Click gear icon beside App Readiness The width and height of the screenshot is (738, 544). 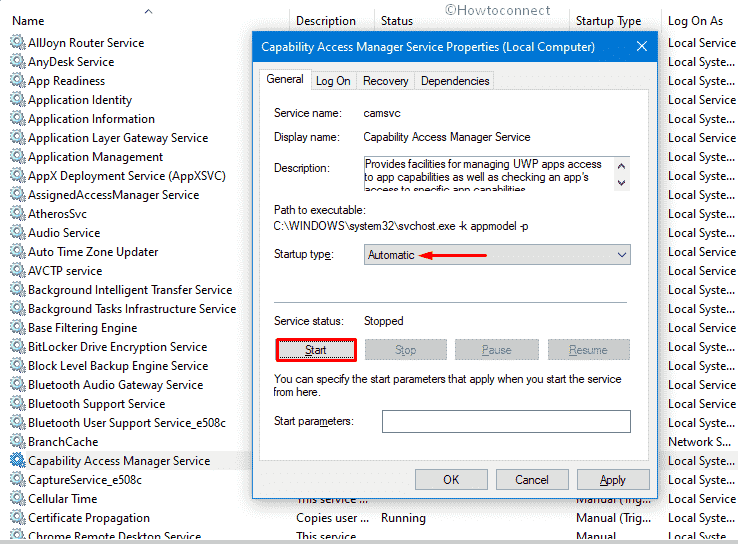point(18,80)
